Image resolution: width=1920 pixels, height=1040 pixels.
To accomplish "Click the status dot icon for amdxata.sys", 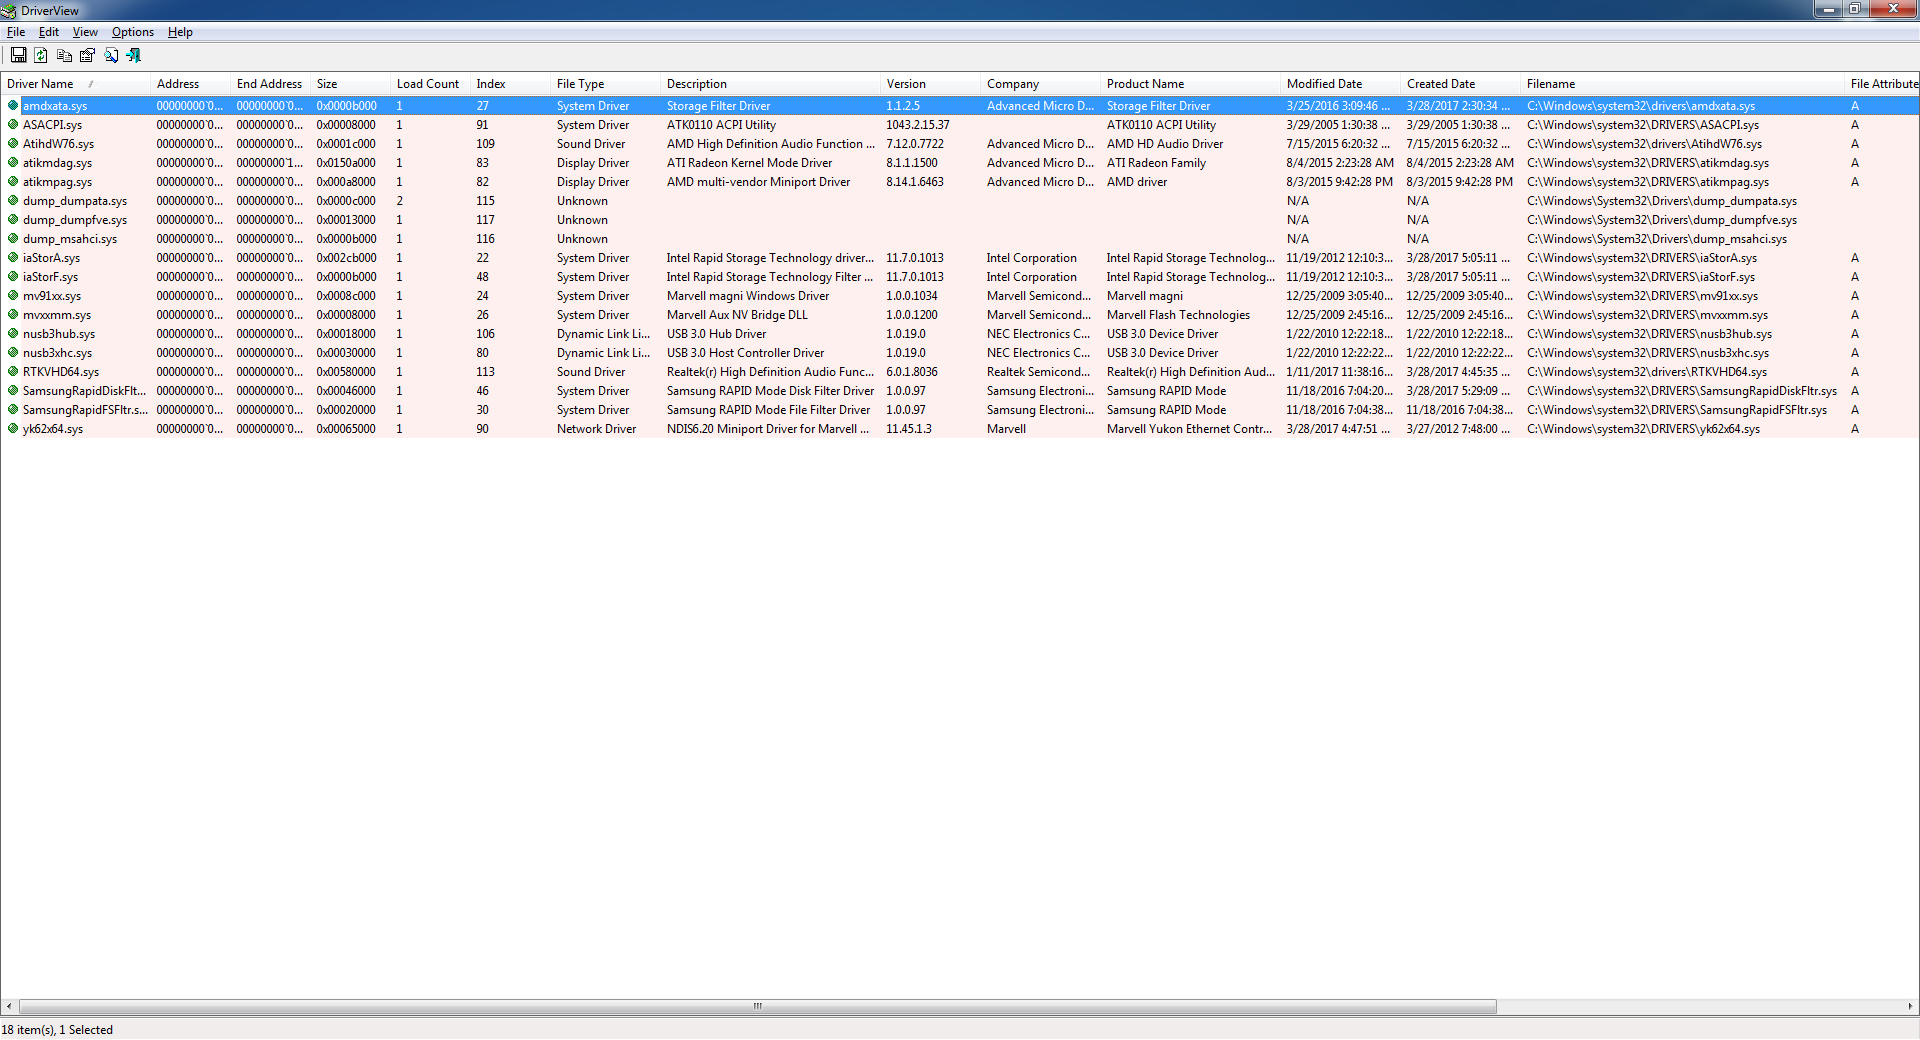I will pos(13,105).
